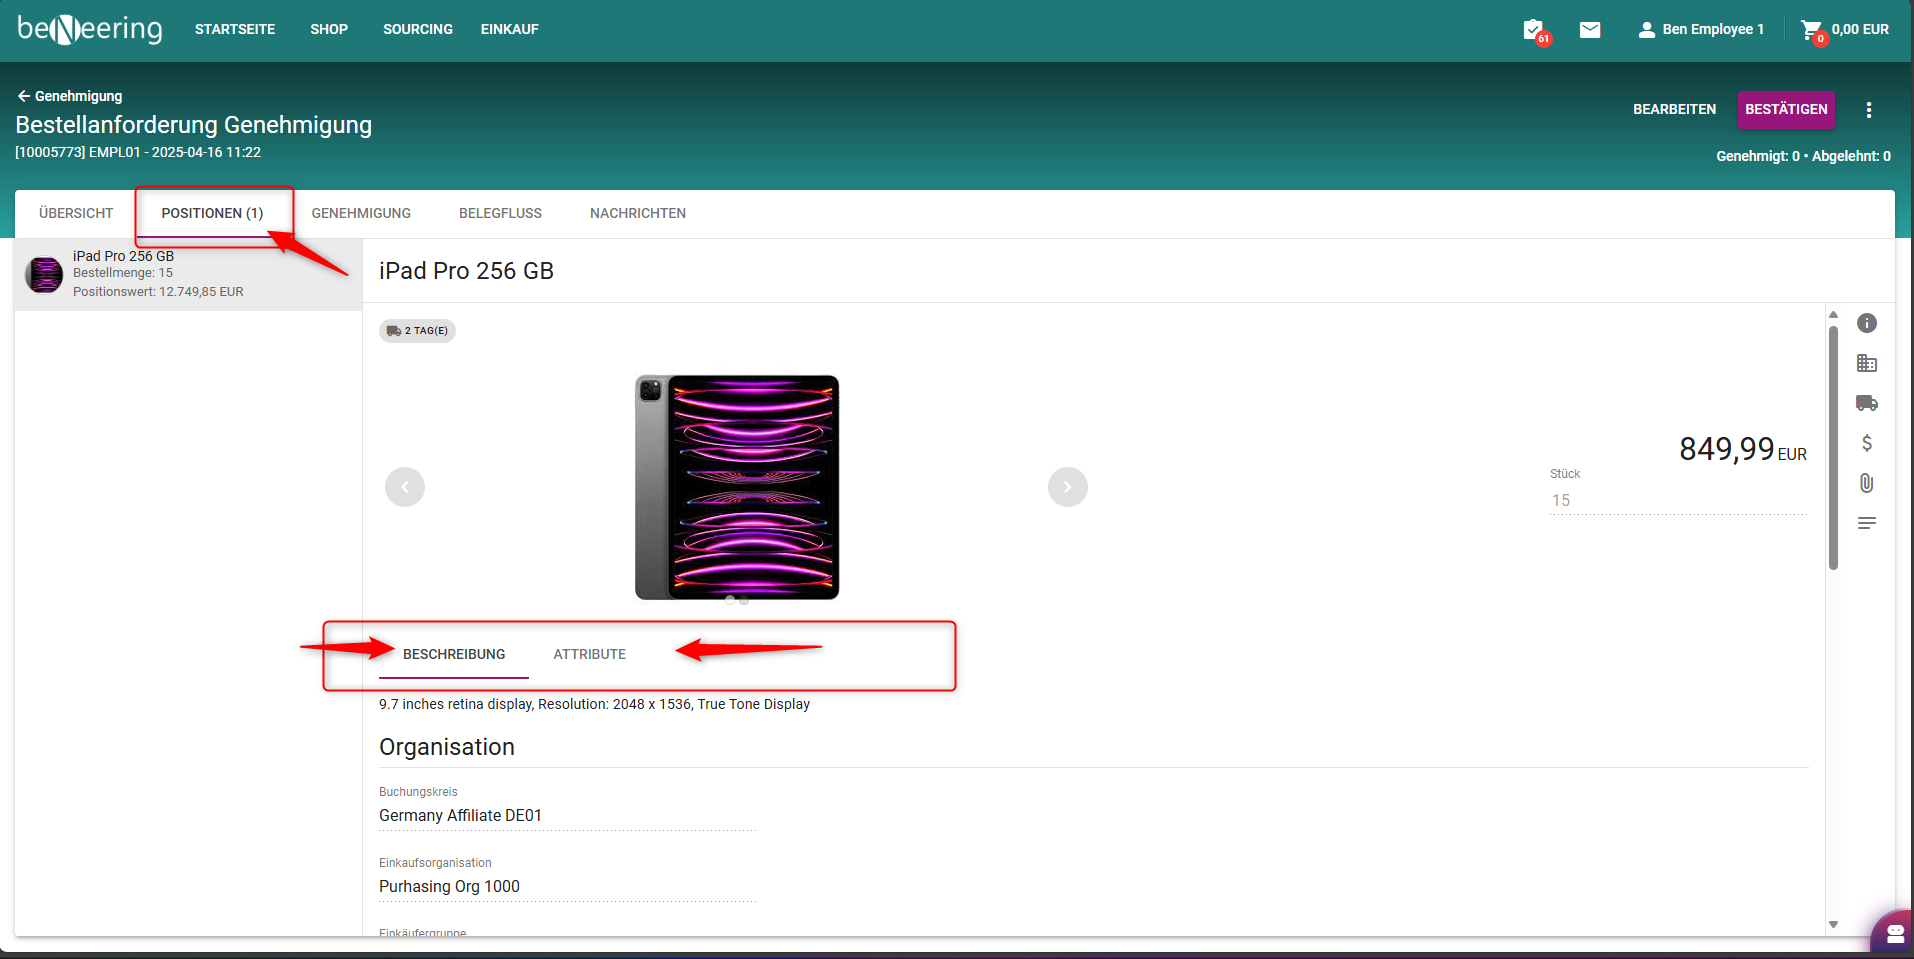Switch to the GENEHMIGUNG tab
Viewport: 1914px width, 959px height.
(361, 213)
